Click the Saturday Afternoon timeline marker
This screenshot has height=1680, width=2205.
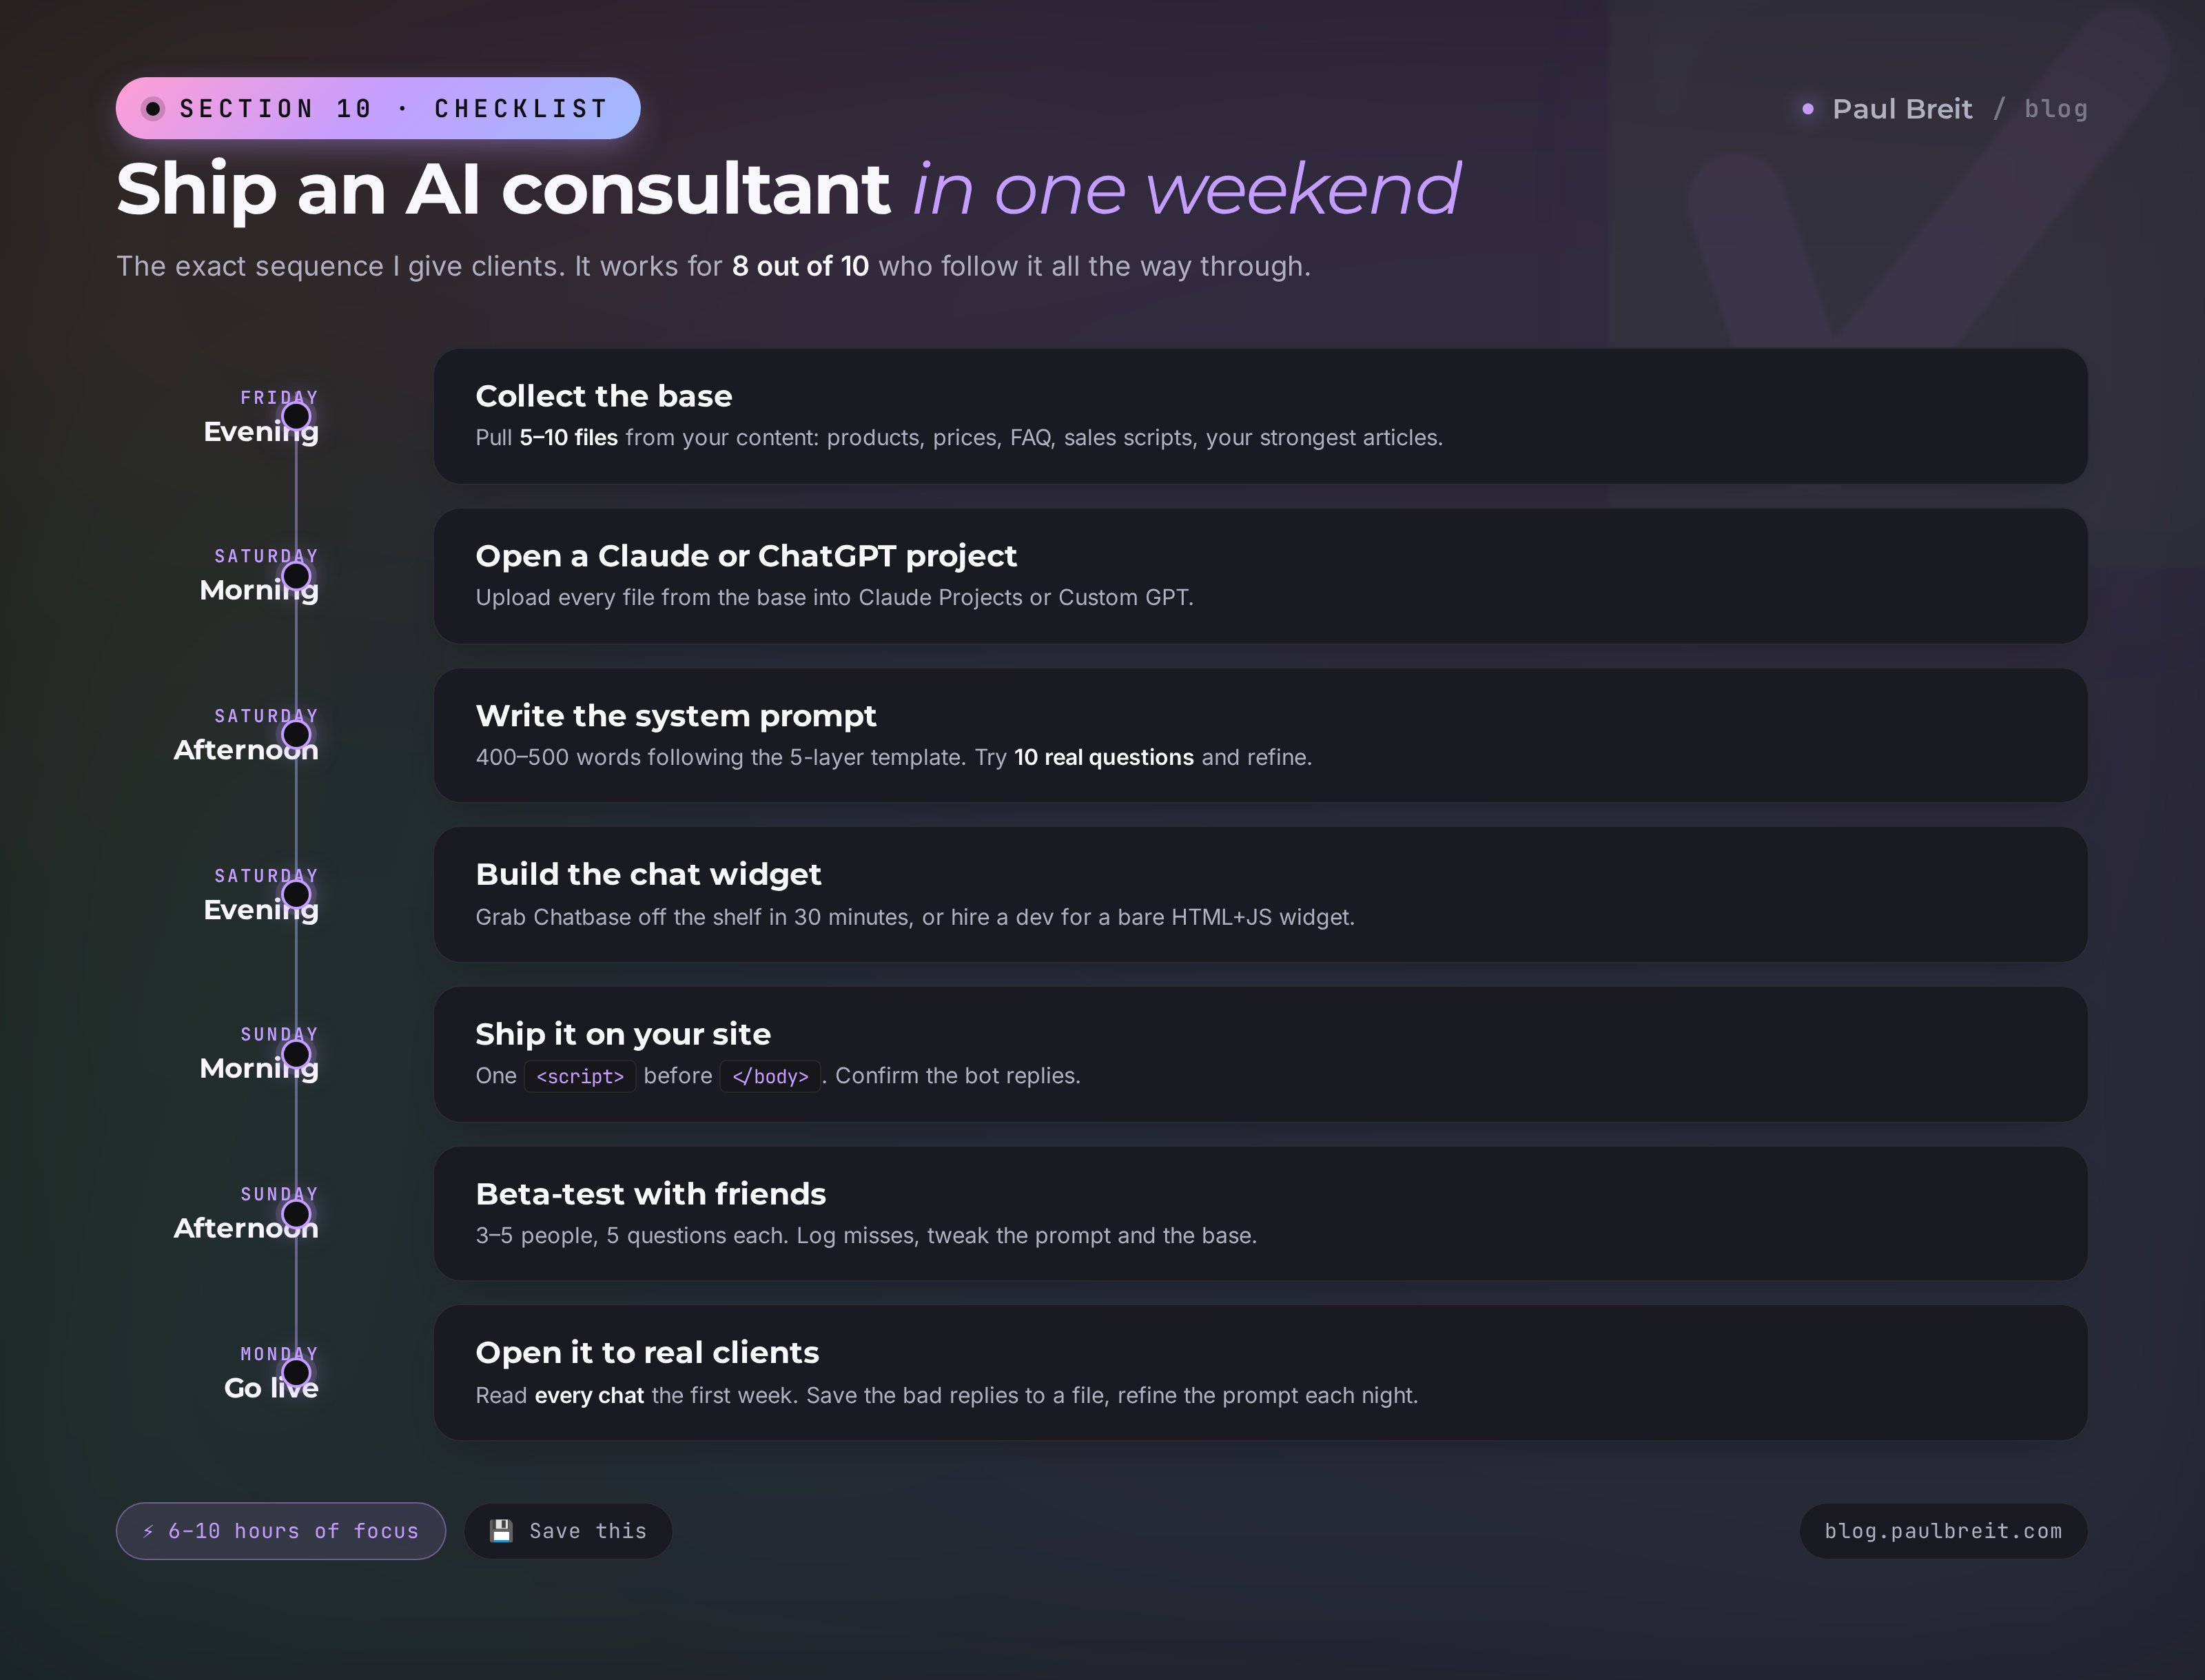(x=296, y=735)
